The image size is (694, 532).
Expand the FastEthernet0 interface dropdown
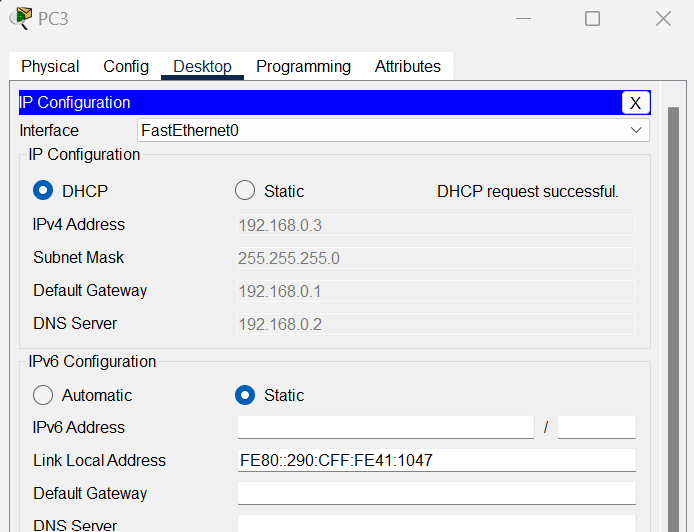(393, 130)
